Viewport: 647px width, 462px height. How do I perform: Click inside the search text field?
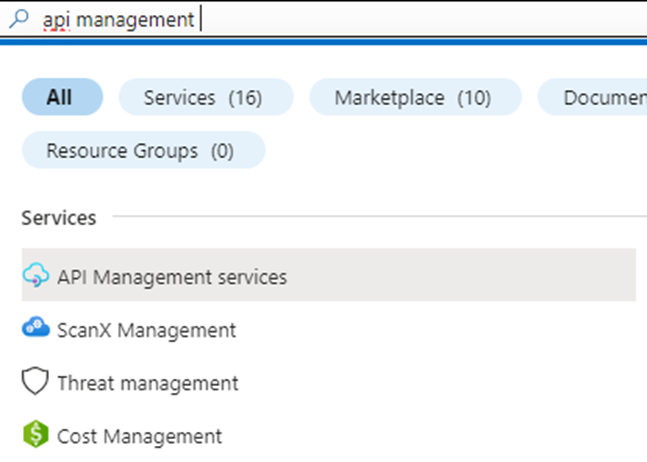tap(400, 19)
